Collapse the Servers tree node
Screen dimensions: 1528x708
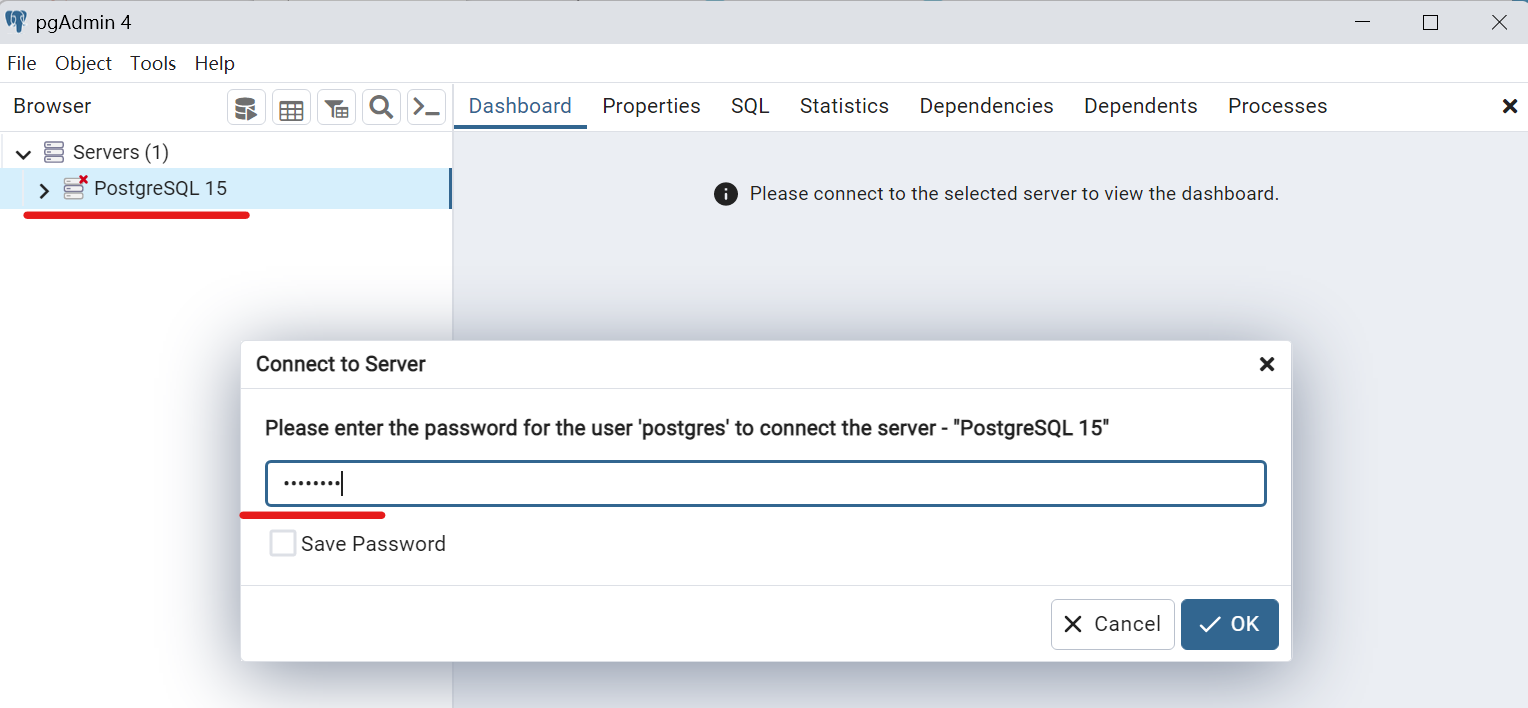click(x=23, y=154)
